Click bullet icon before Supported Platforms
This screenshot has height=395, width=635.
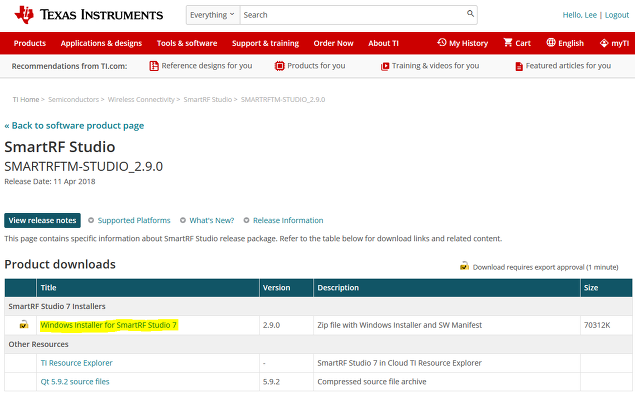(x=91, y=220)
